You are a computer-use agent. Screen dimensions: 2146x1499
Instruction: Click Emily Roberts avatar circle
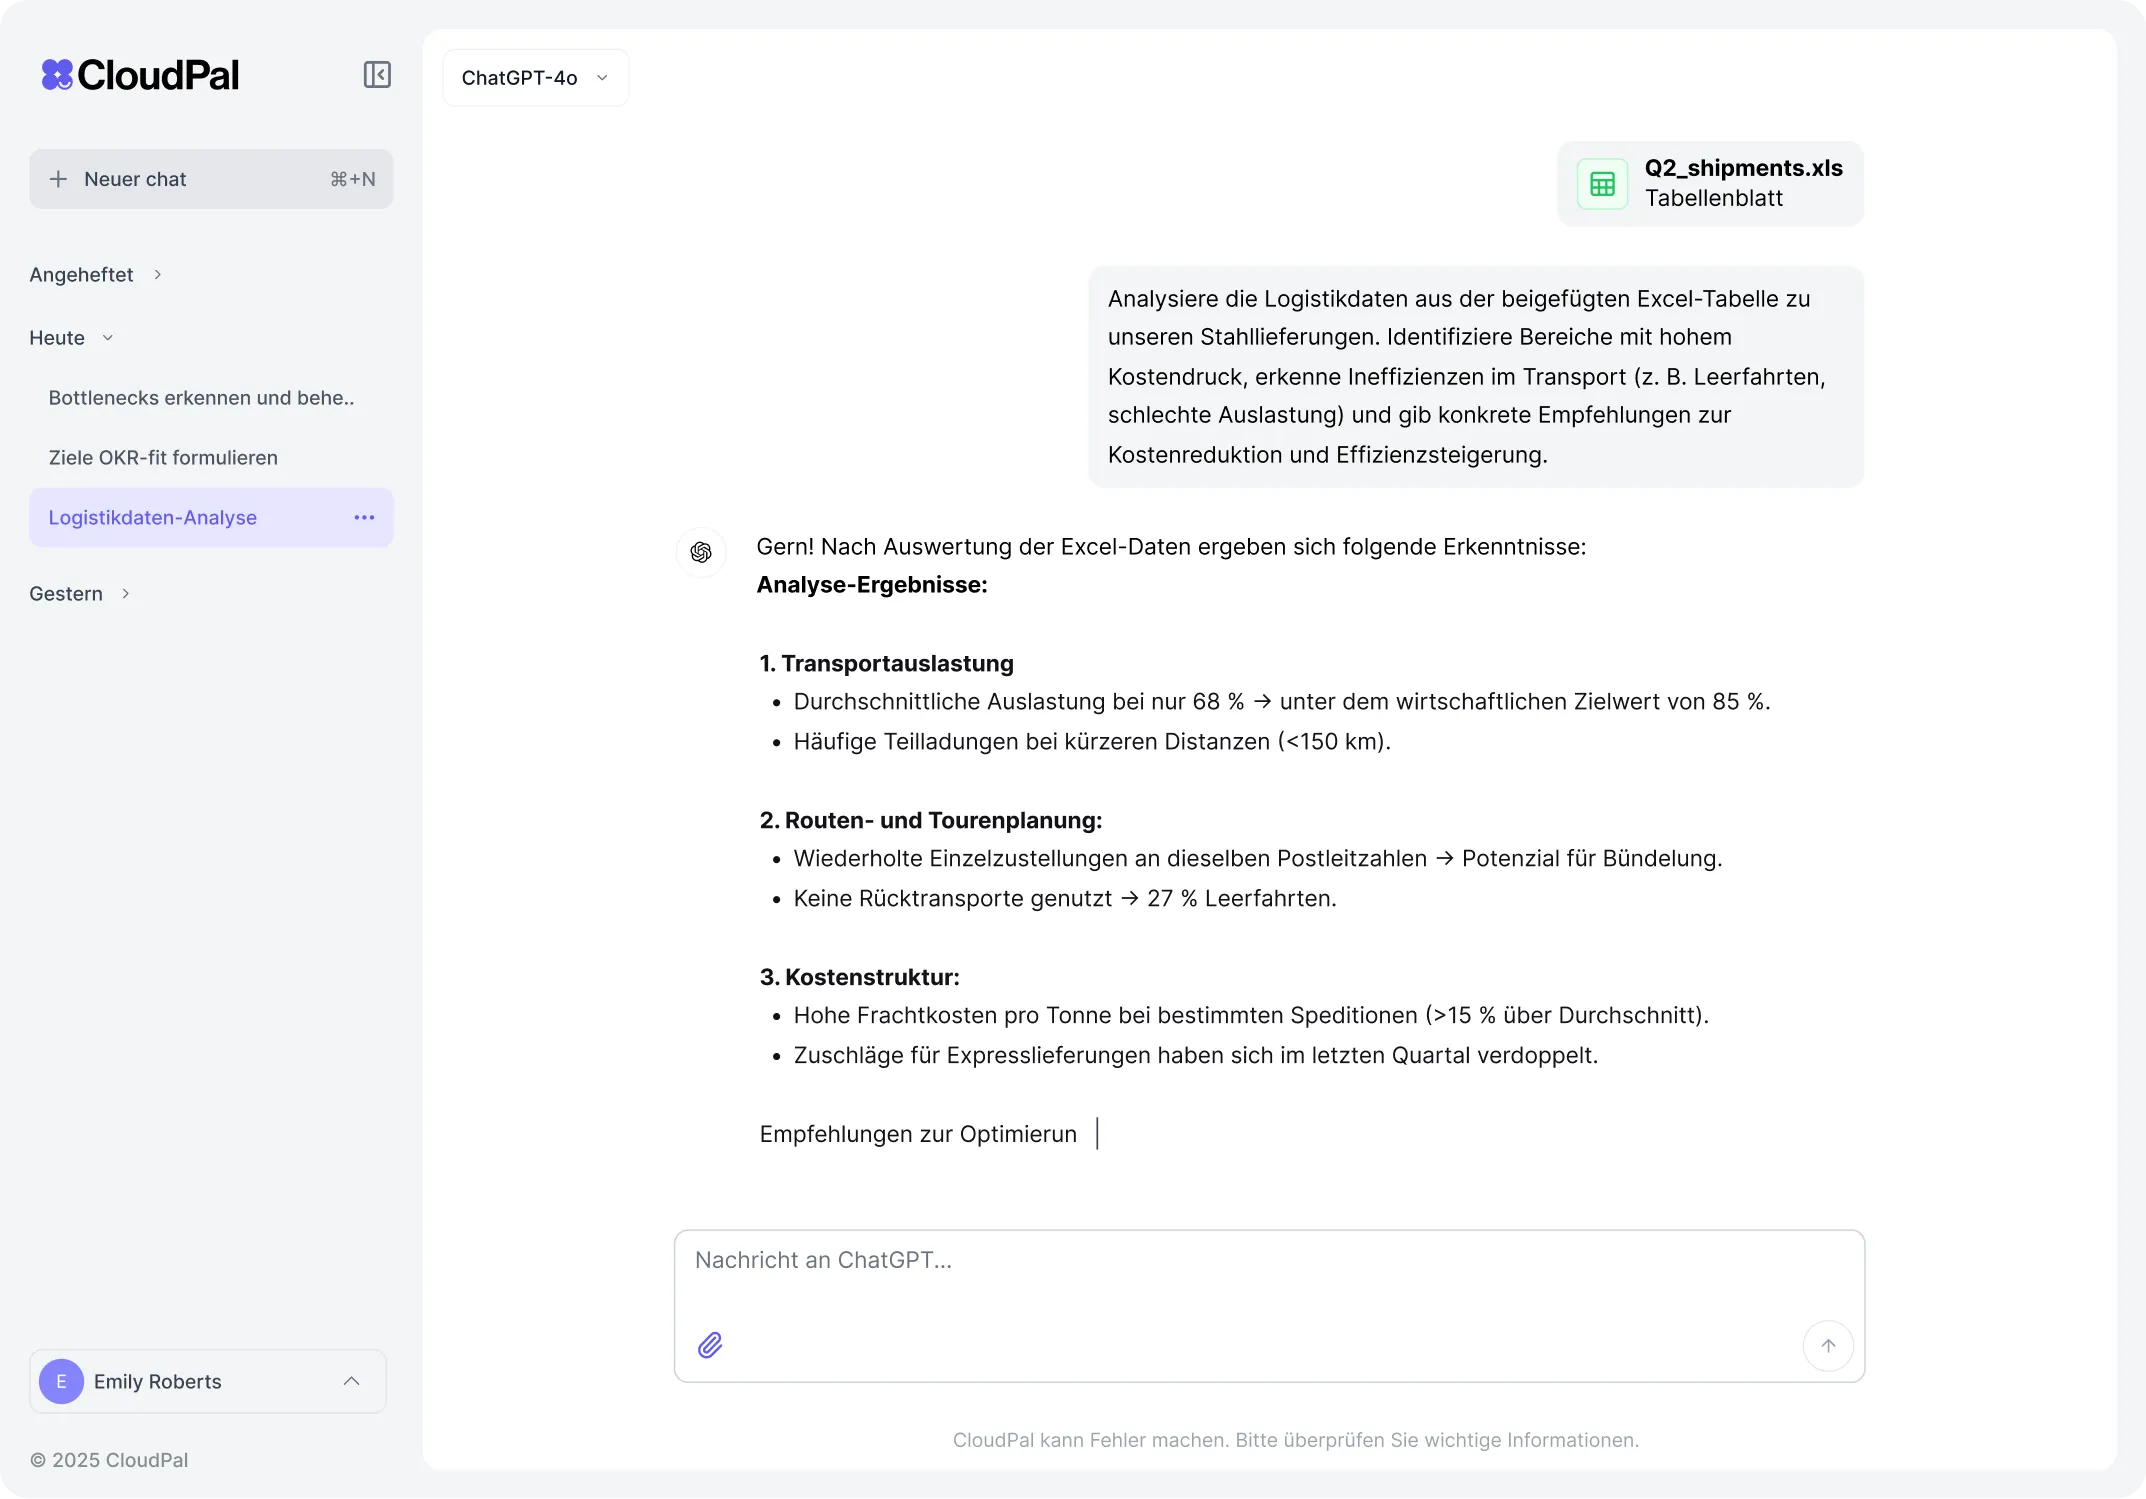[61, 1381]
